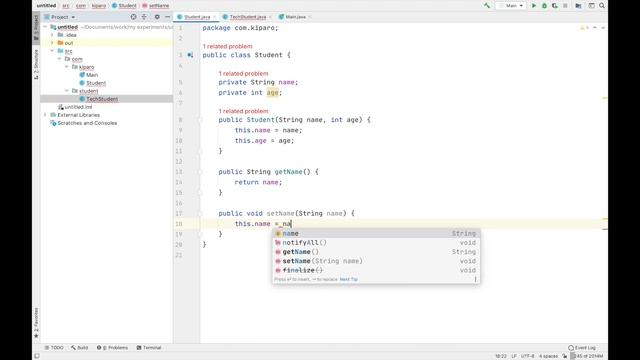Click UTF-8 encoding in status bar
The image size is (640, 360).
528,356
